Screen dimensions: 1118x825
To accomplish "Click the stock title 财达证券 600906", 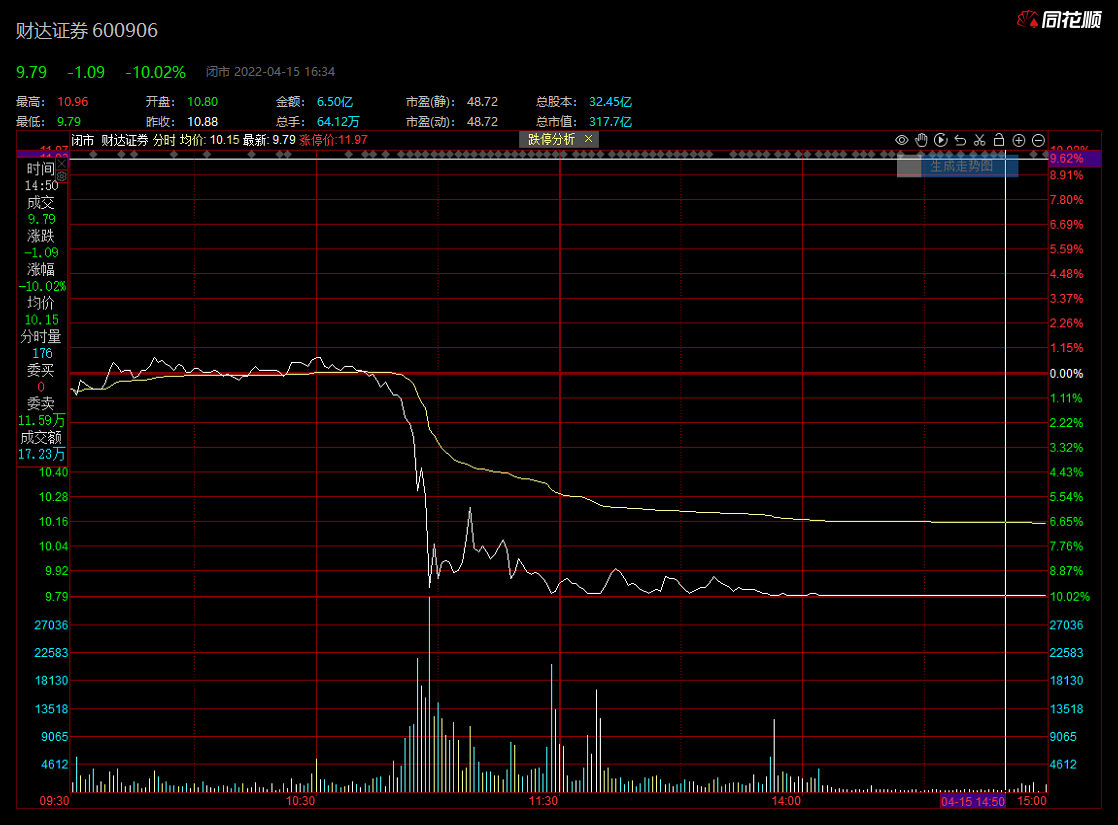I will [x=87, y=31].
